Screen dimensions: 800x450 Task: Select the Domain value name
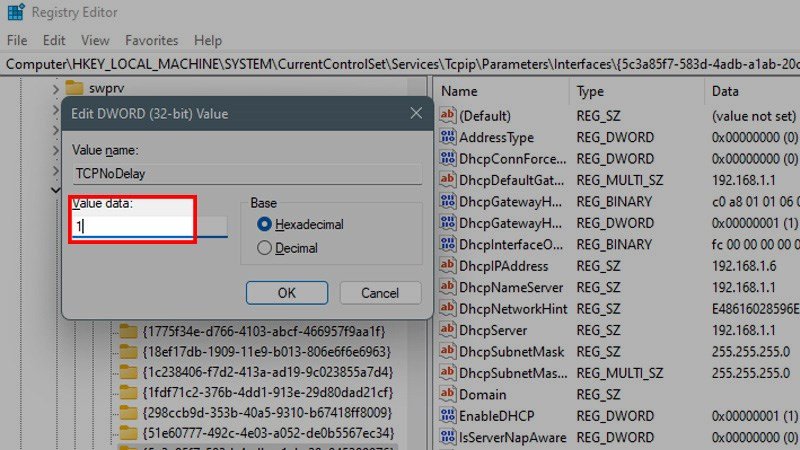click(x=483, y=394)
